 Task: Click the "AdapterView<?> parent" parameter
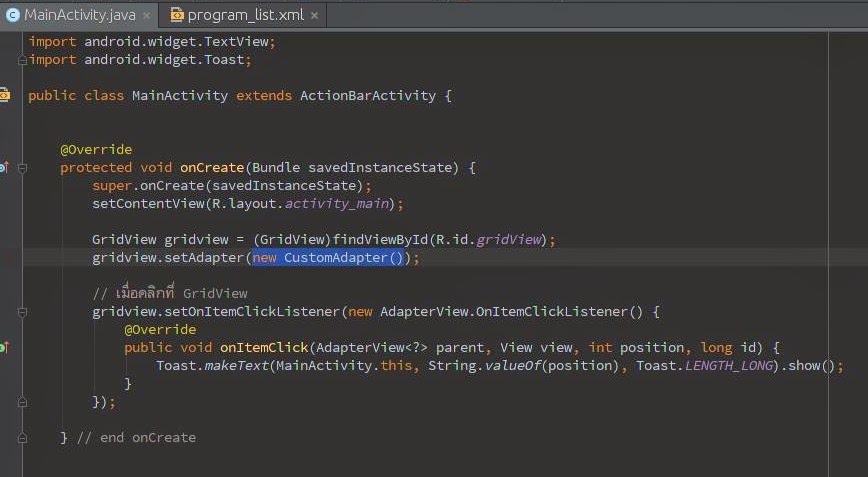click(400, 348)
